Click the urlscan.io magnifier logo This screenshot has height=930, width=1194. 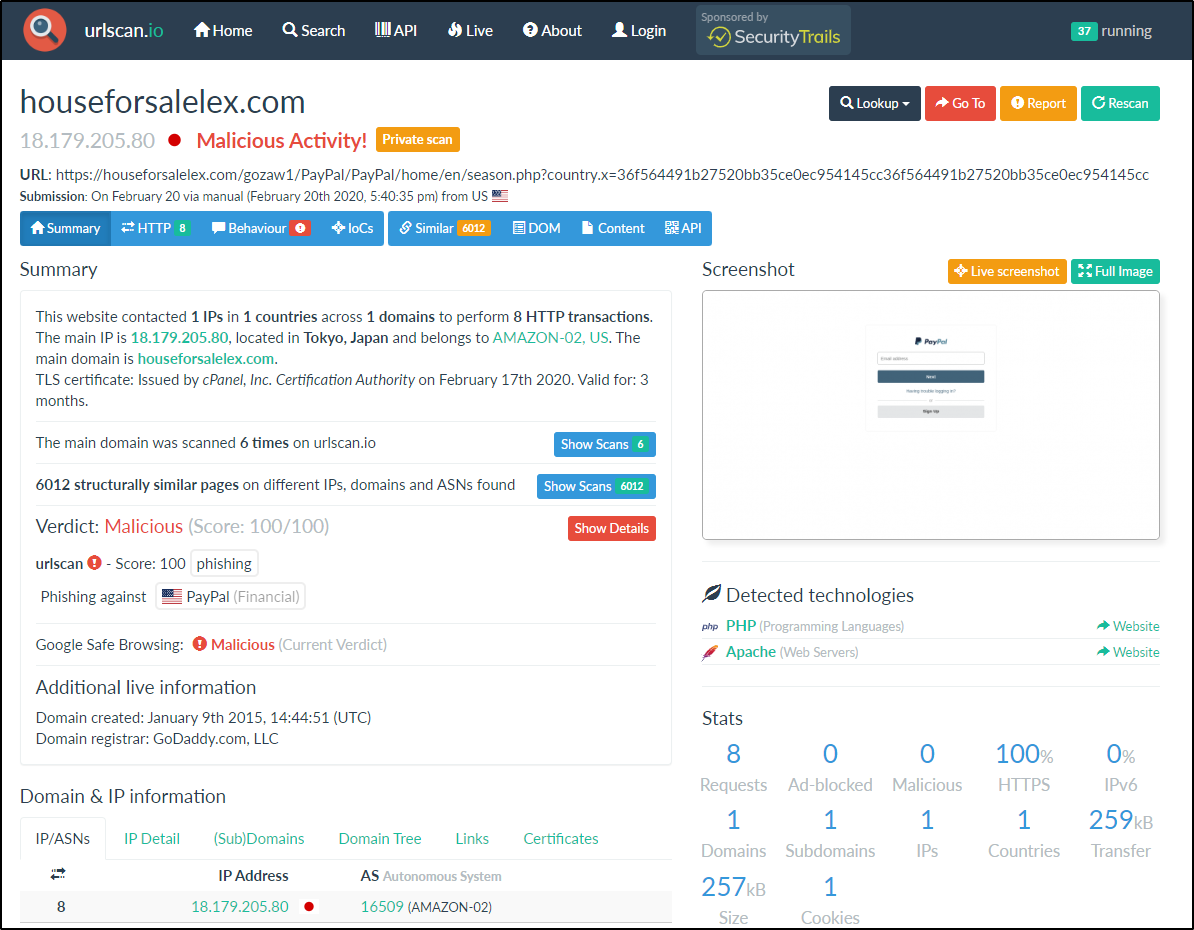pos(45,30)
